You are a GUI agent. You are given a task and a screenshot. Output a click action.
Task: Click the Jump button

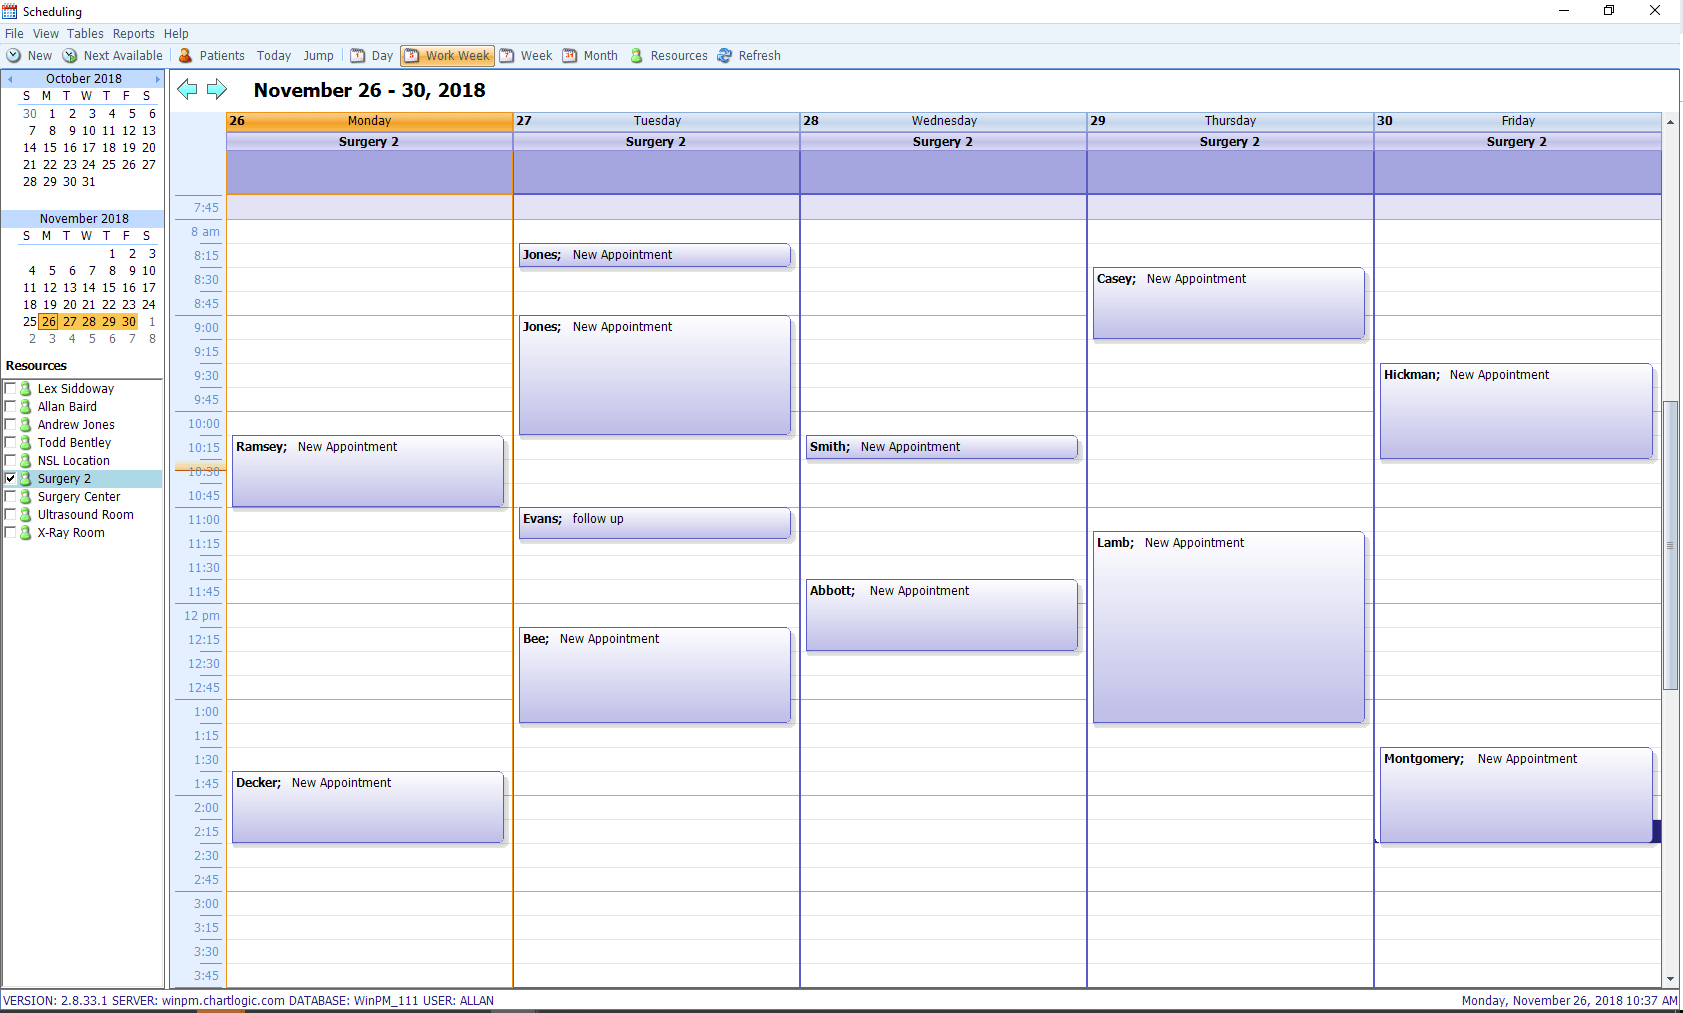click(318, 55)
